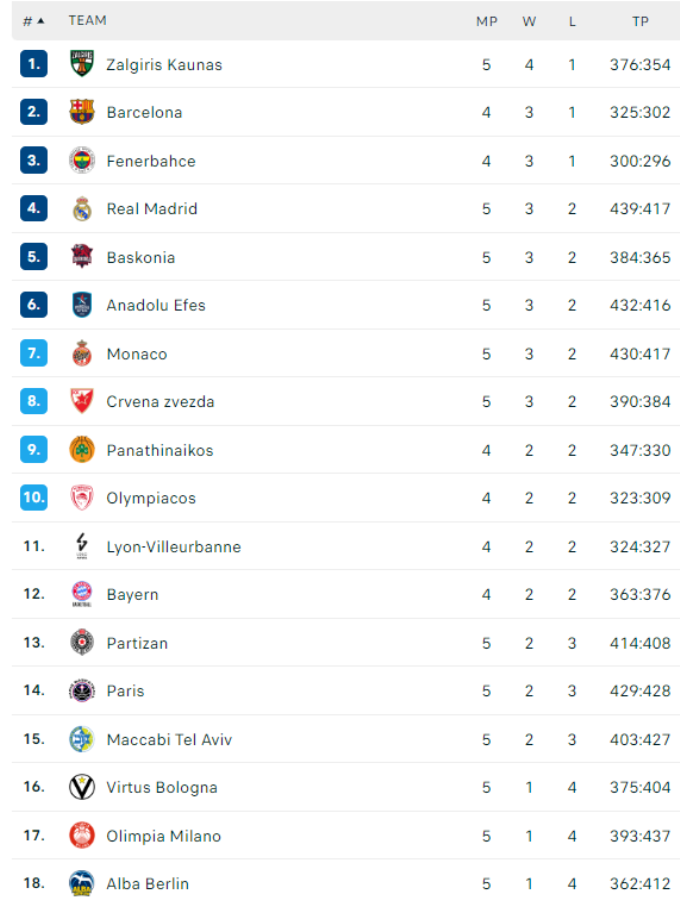Click the Anadolu Efes logo

click(x=82, y=305)
